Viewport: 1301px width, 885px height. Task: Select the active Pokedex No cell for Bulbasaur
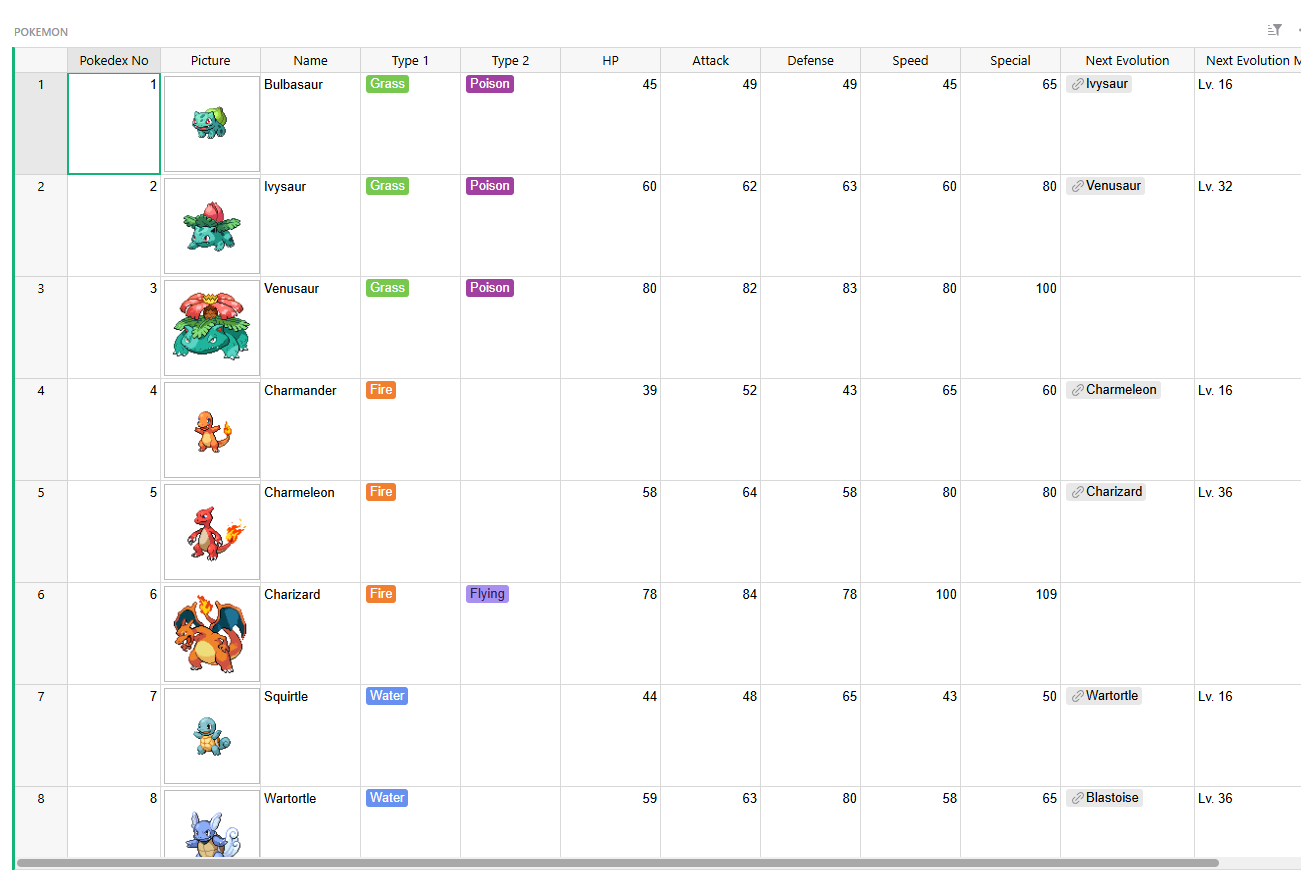pos(114,124)
